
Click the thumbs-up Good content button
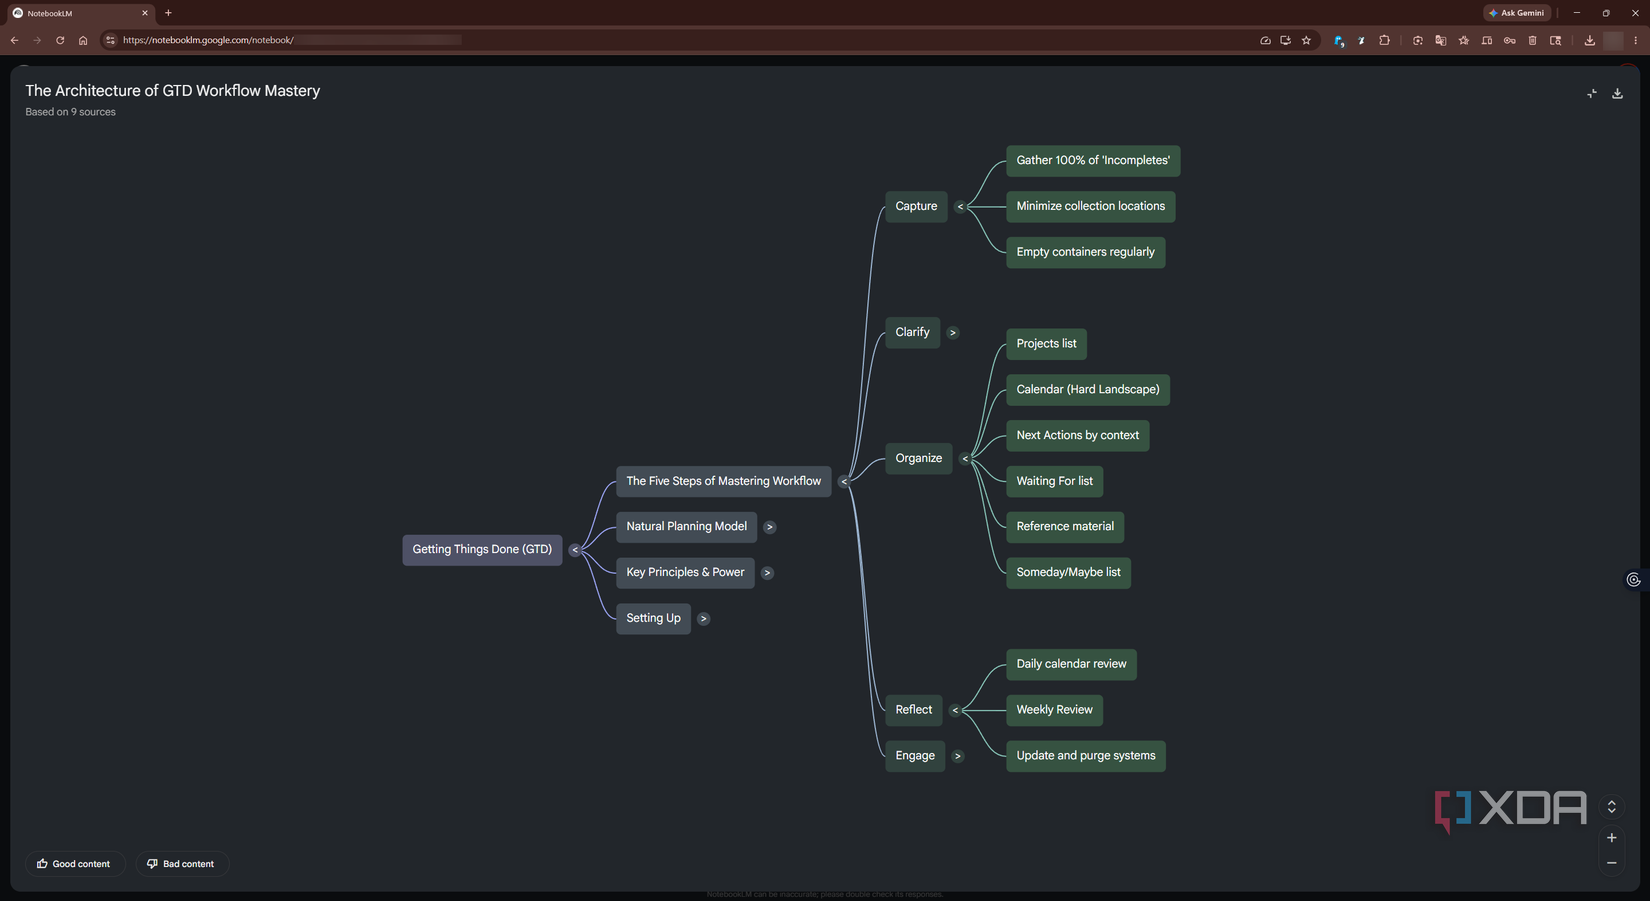coord(74,864)
